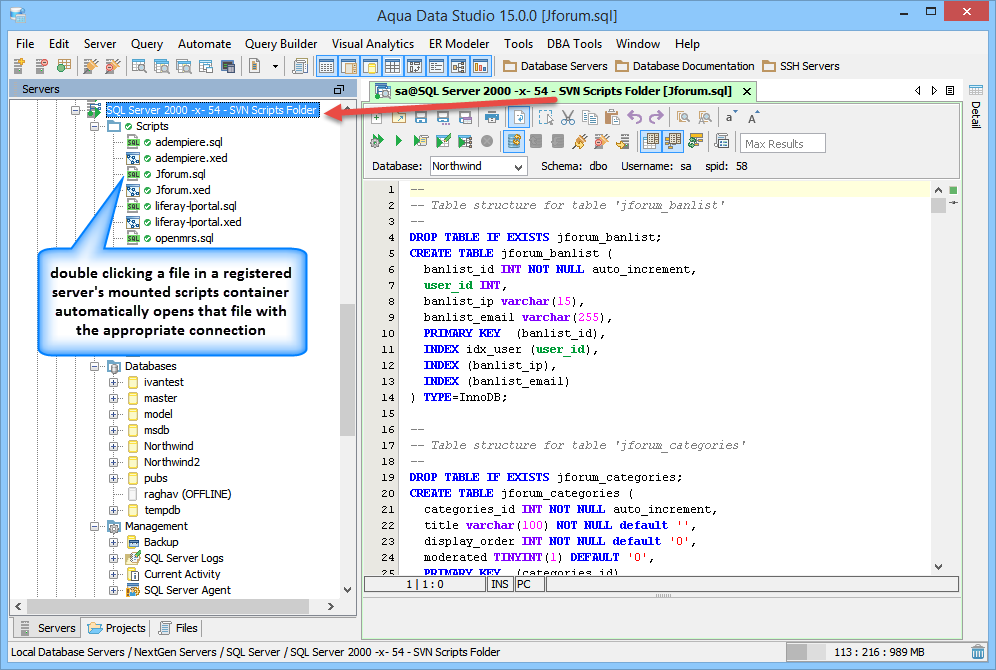This screenshot has height=670, width=996.
Task: Expand the Northwind2 database node
Action: (x=113, y=462)
